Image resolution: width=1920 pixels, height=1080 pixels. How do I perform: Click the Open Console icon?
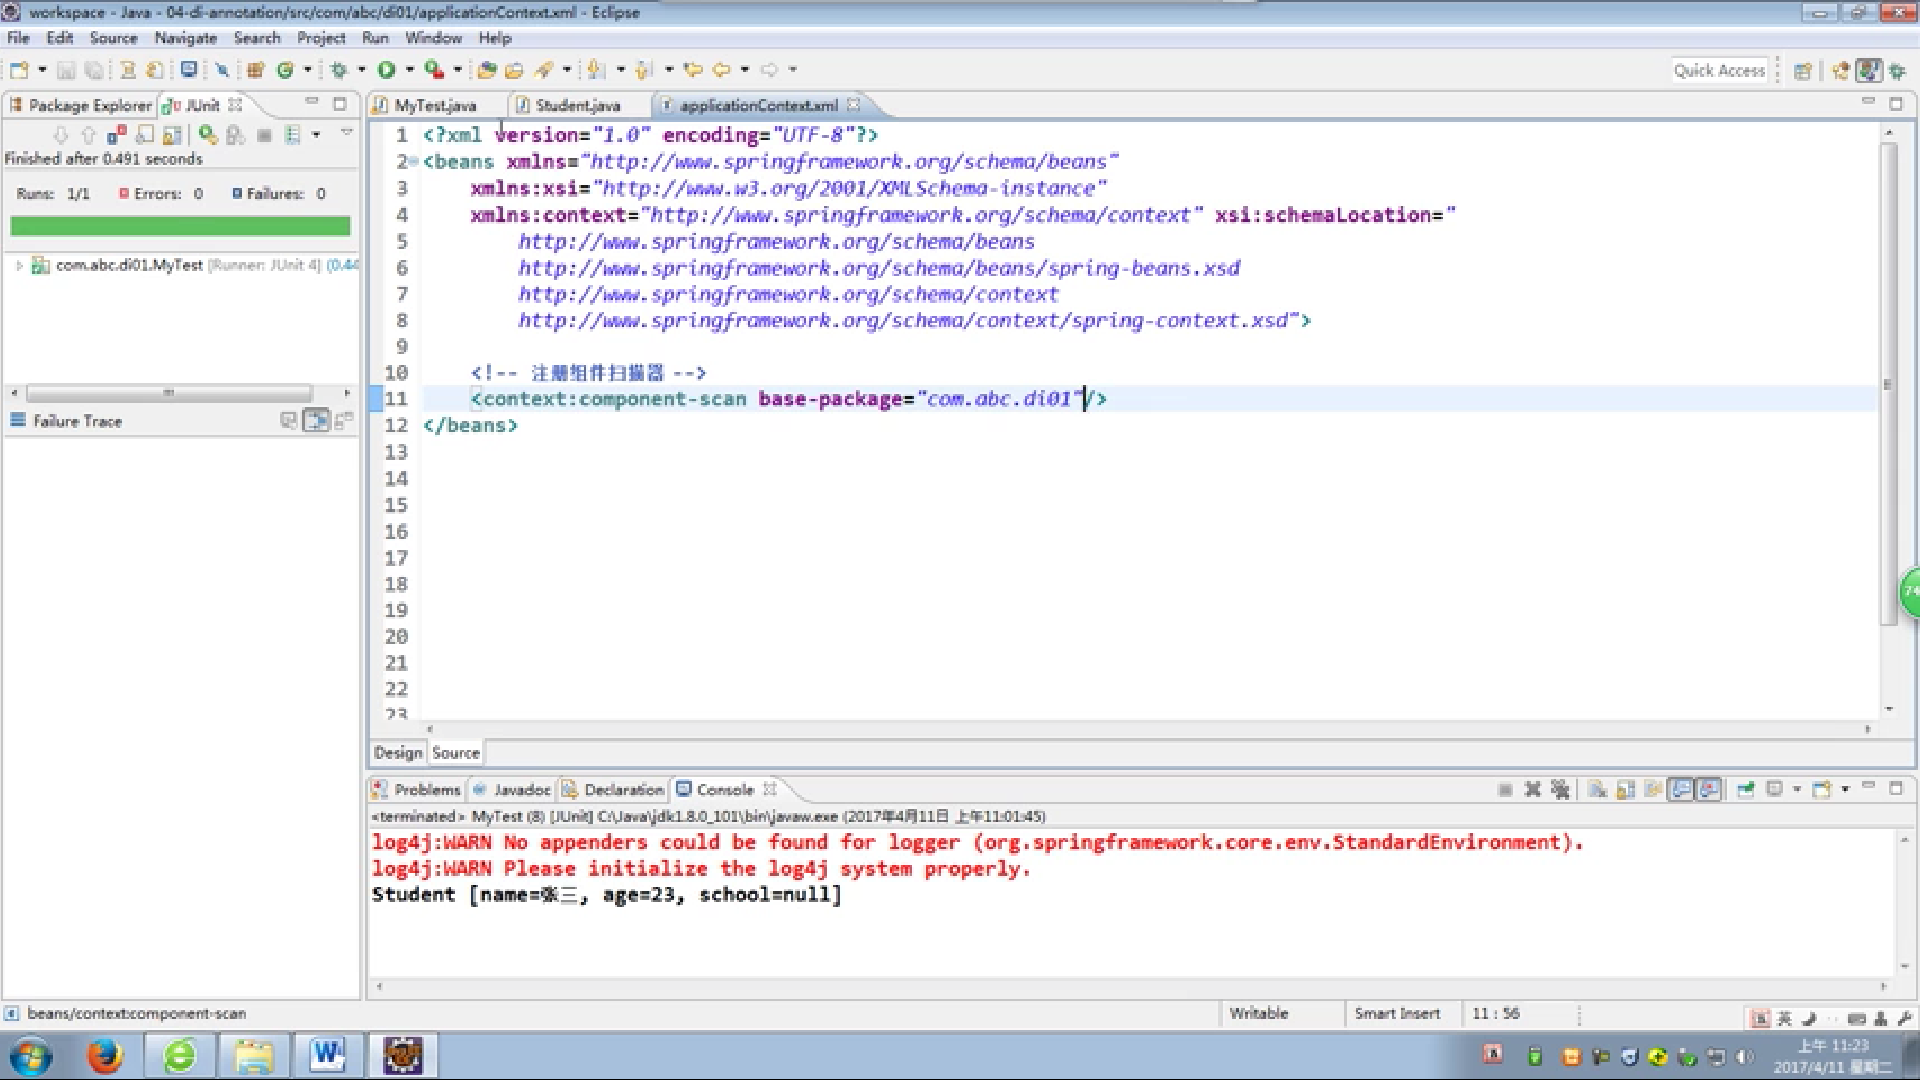pos(1822,790)
